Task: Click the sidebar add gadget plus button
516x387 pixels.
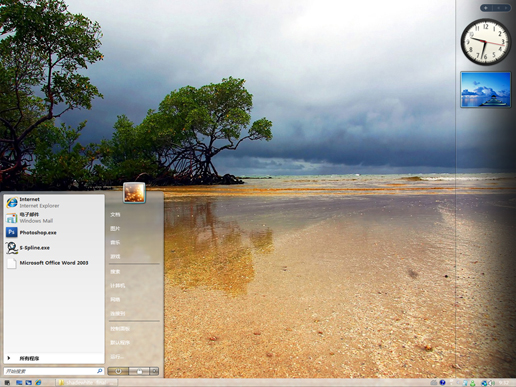Action: [x=486, y=8]
